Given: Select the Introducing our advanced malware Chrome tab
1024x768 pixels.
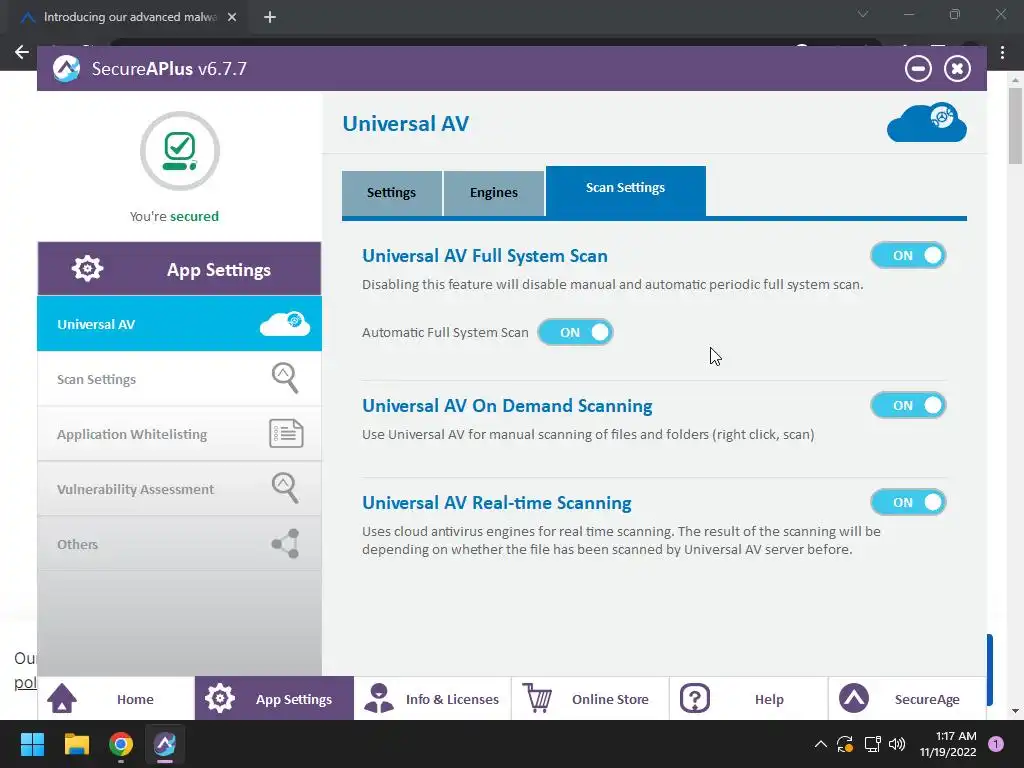Looking at the screenshot, I should (127, 17).
